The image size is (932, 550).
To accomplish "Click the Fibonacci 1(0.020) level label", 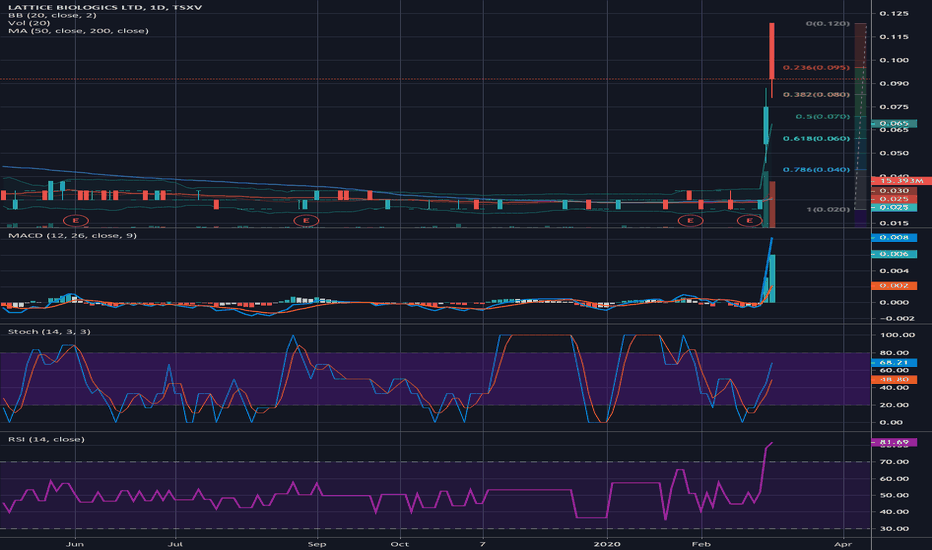I will pyautogui.click(x=828, y=209).
